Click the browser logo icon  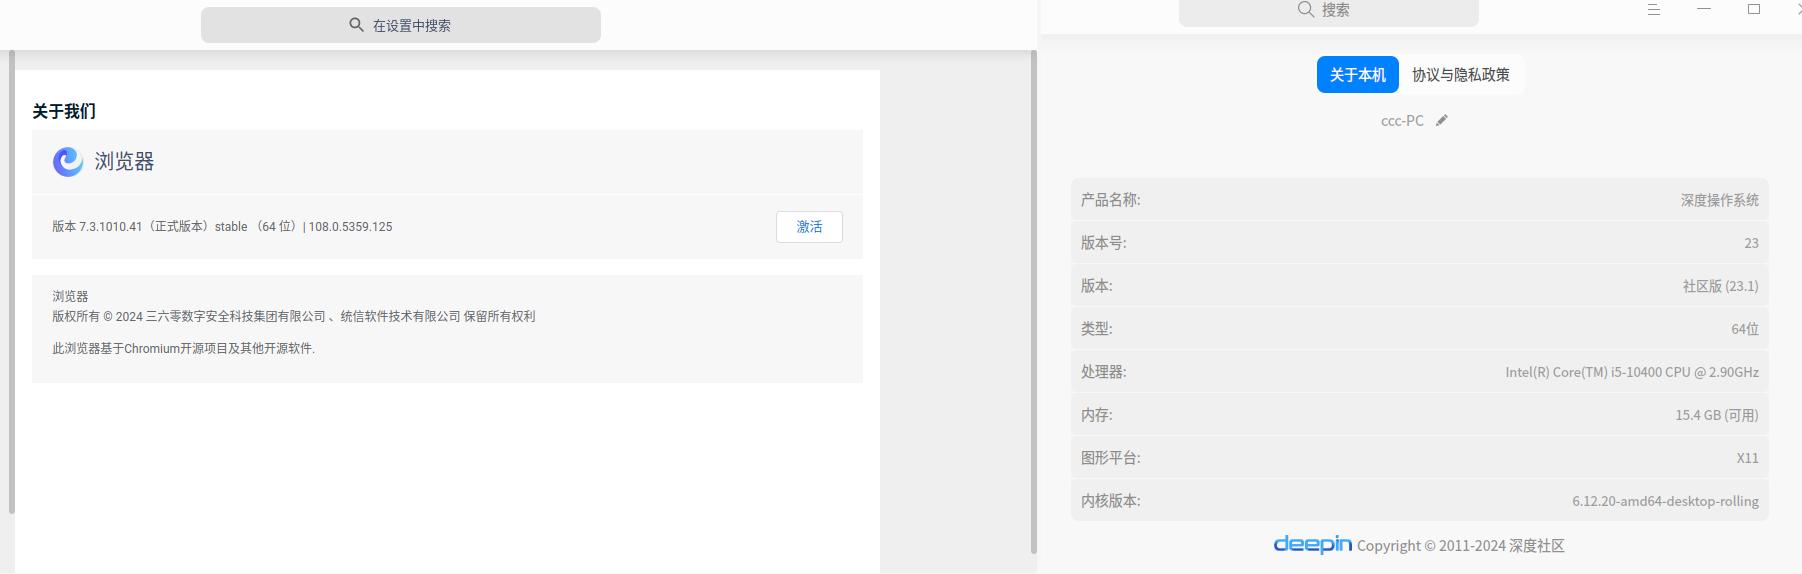(68, 161)
